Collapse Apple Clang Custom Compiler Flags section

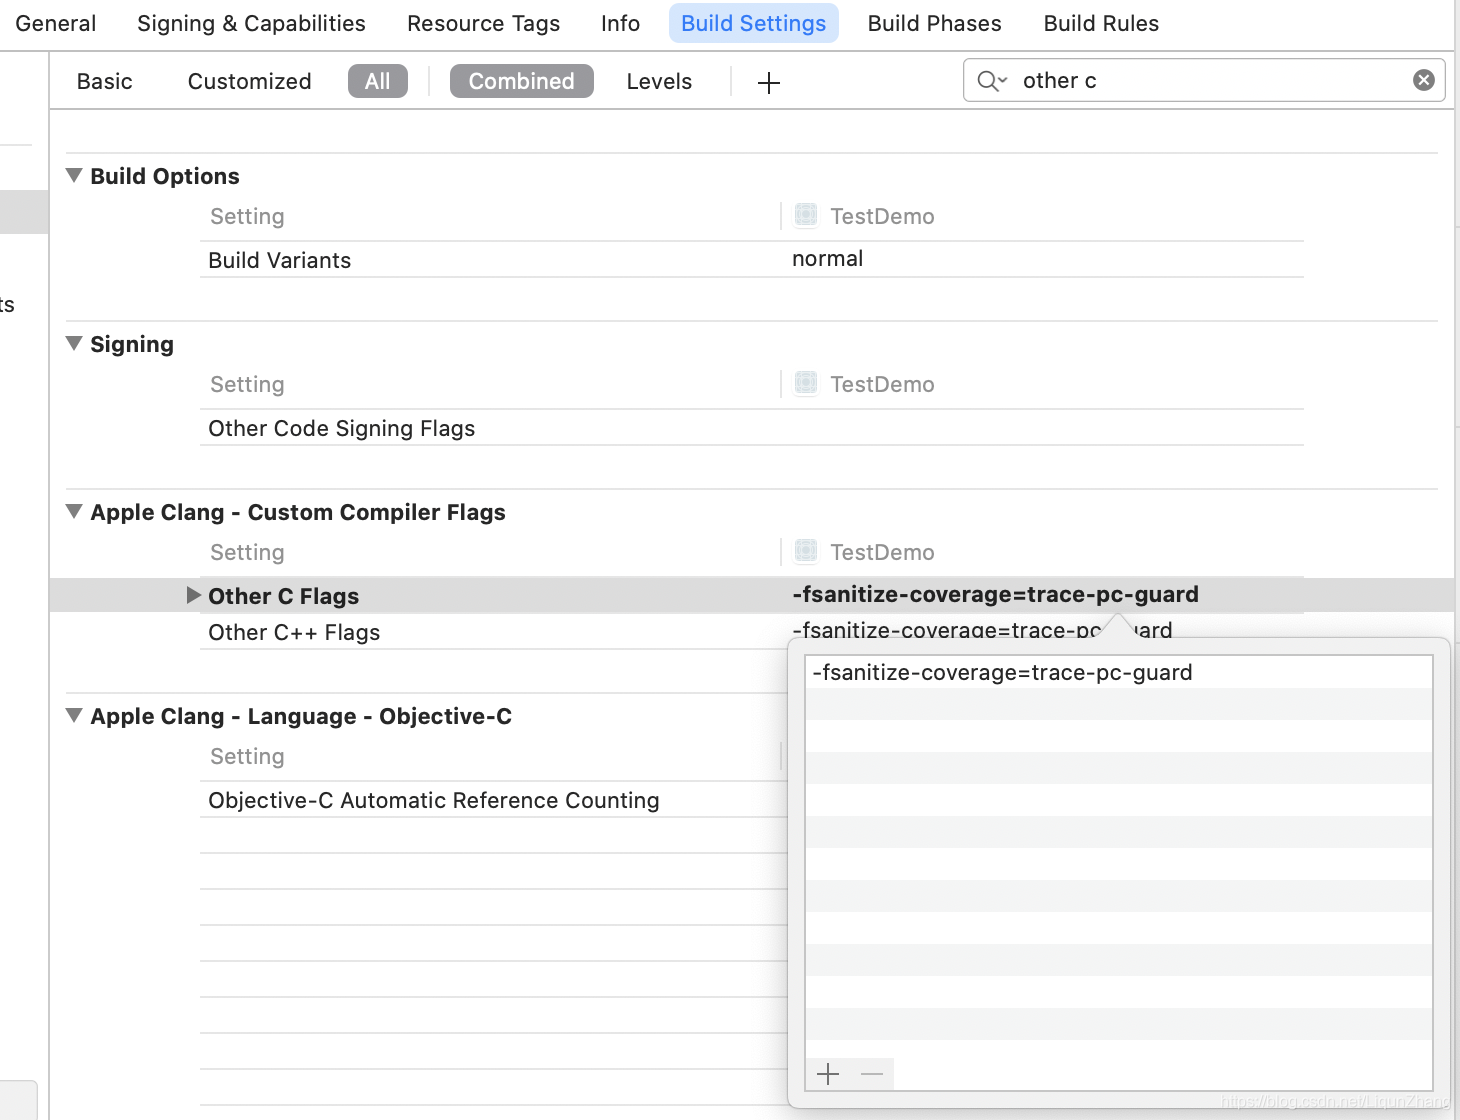coord(74,511)
